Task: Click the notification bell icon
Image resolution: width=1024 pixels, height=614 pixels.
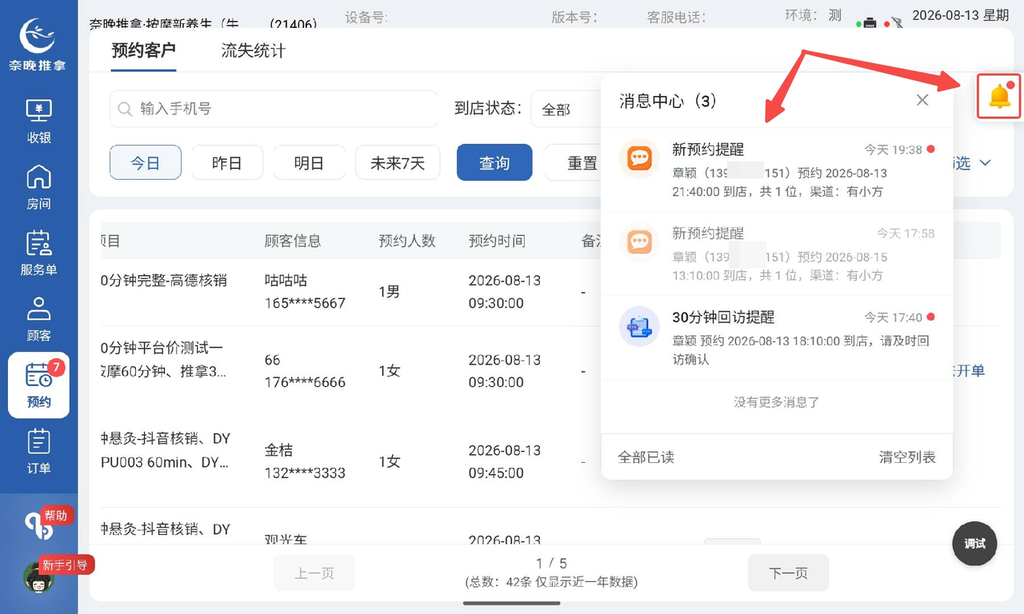Action: pyautogui.click(x=999, y=97)
